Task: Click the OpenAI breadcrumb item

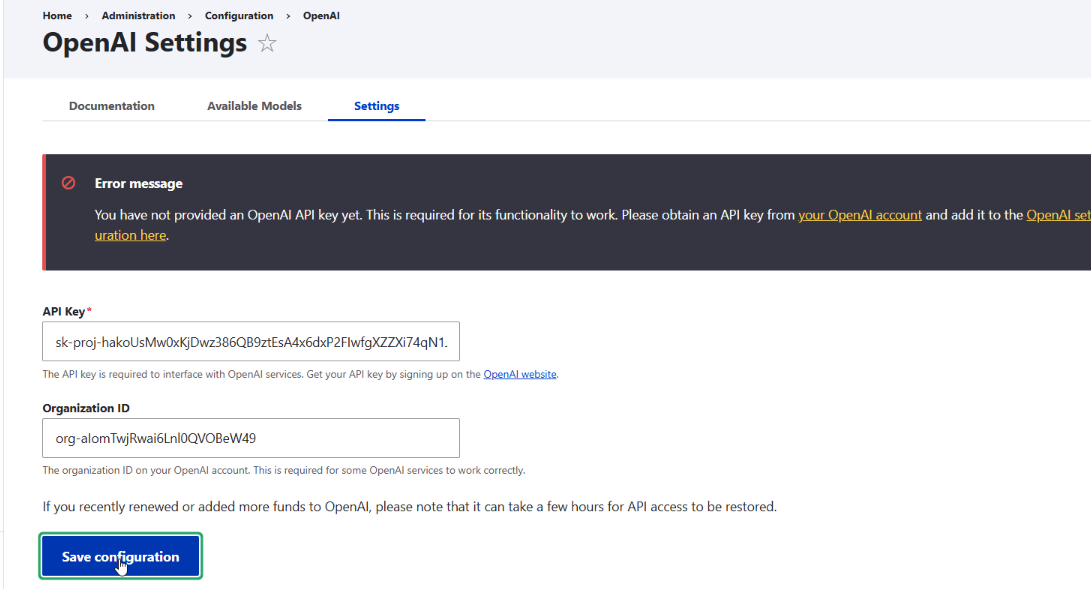Action: pyautogui.click(x=321, y=15)
